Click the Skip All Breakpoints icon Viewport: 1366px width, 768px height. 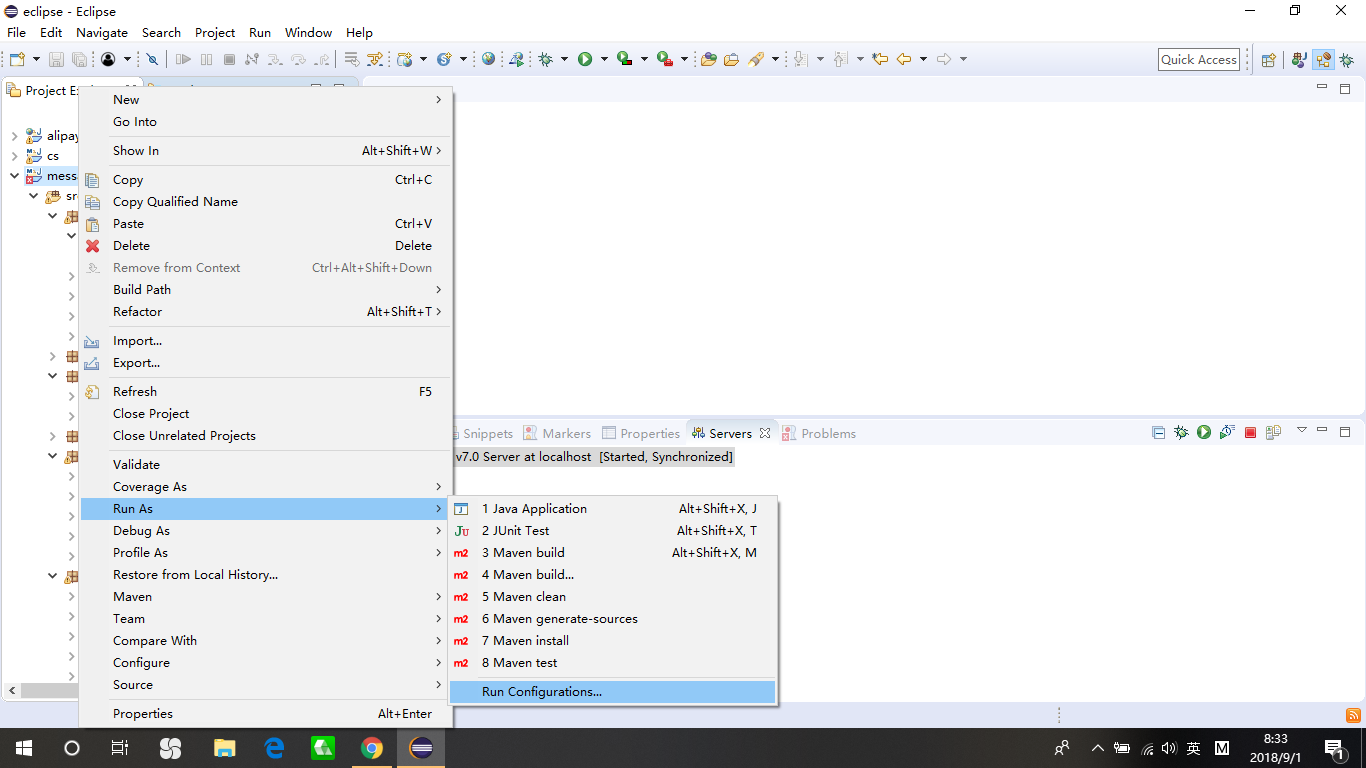[152, 60]
